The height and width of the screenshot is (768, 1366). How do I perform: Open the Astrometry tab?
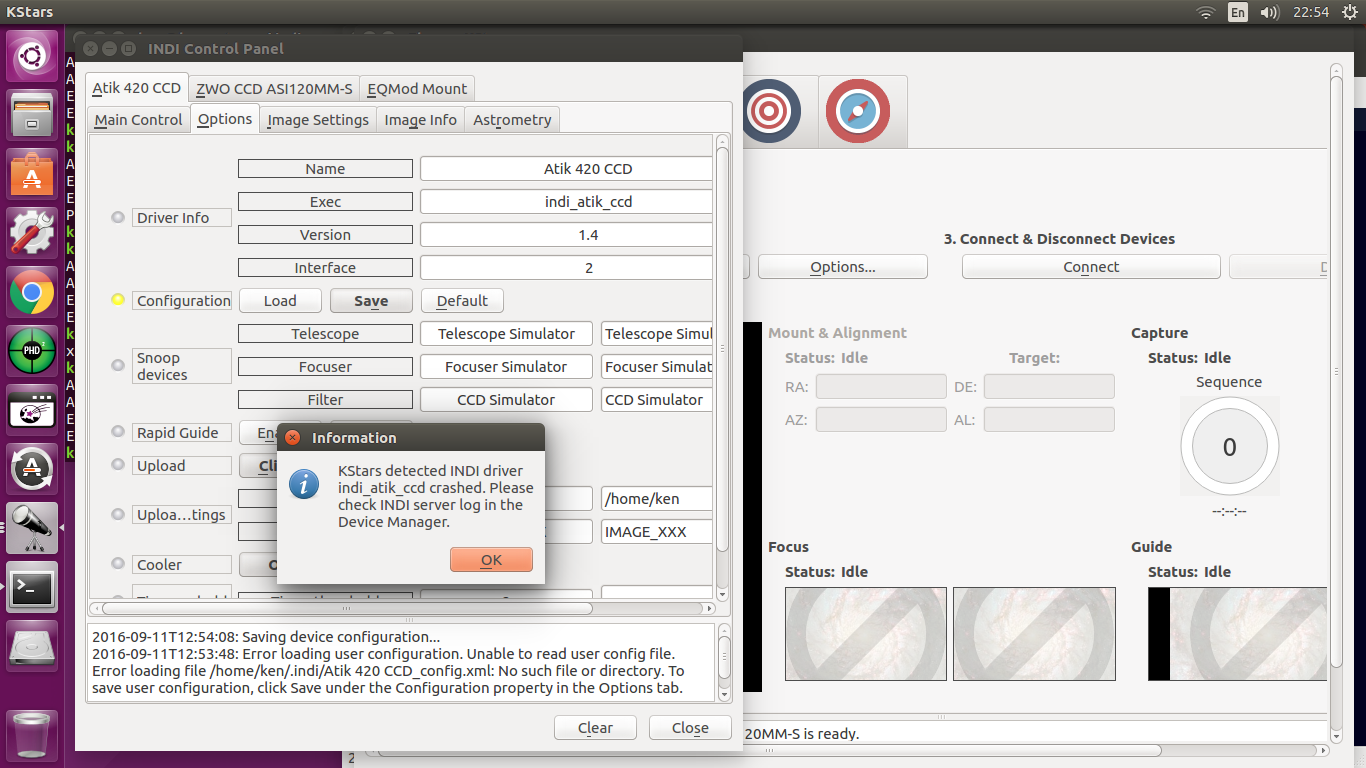(512, 120)
